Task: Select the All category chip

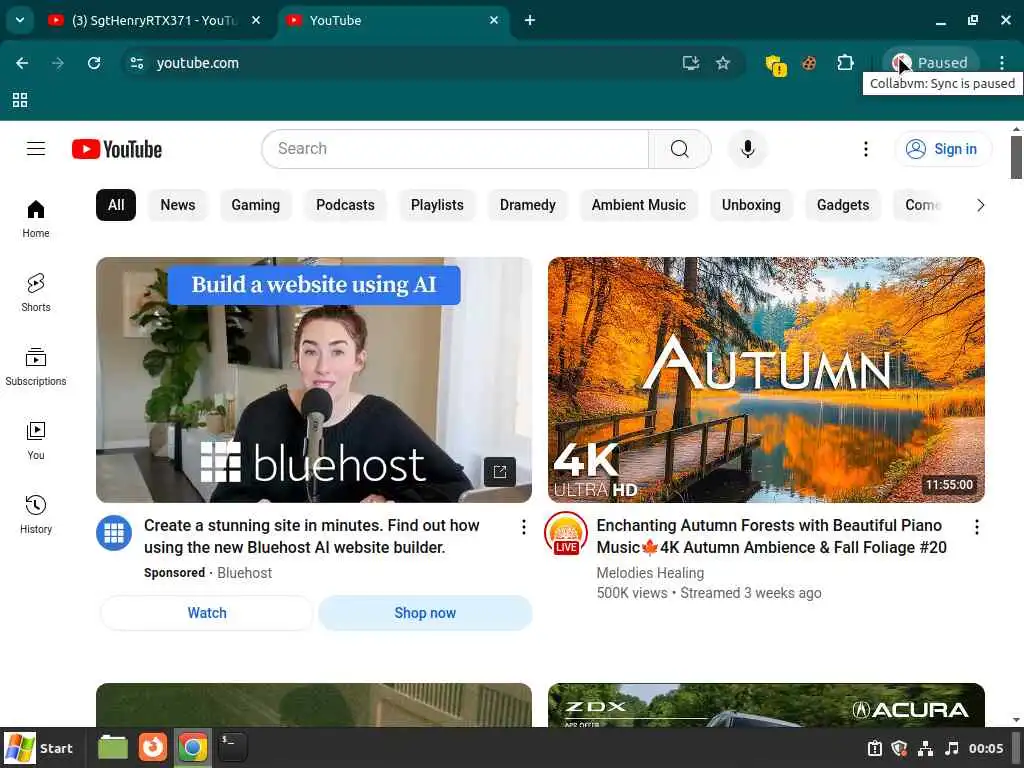Action: tap(116, 205)
